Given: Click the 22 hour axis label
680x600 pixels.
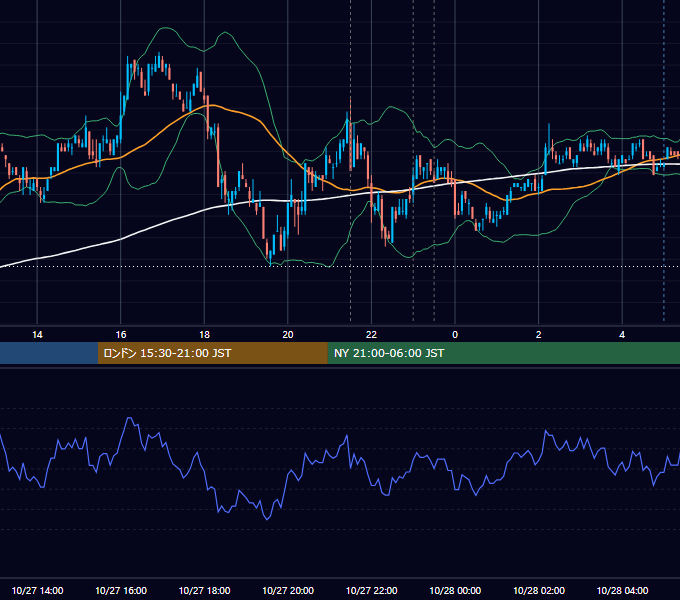Looking at the screenshot, I should (371, 335).
